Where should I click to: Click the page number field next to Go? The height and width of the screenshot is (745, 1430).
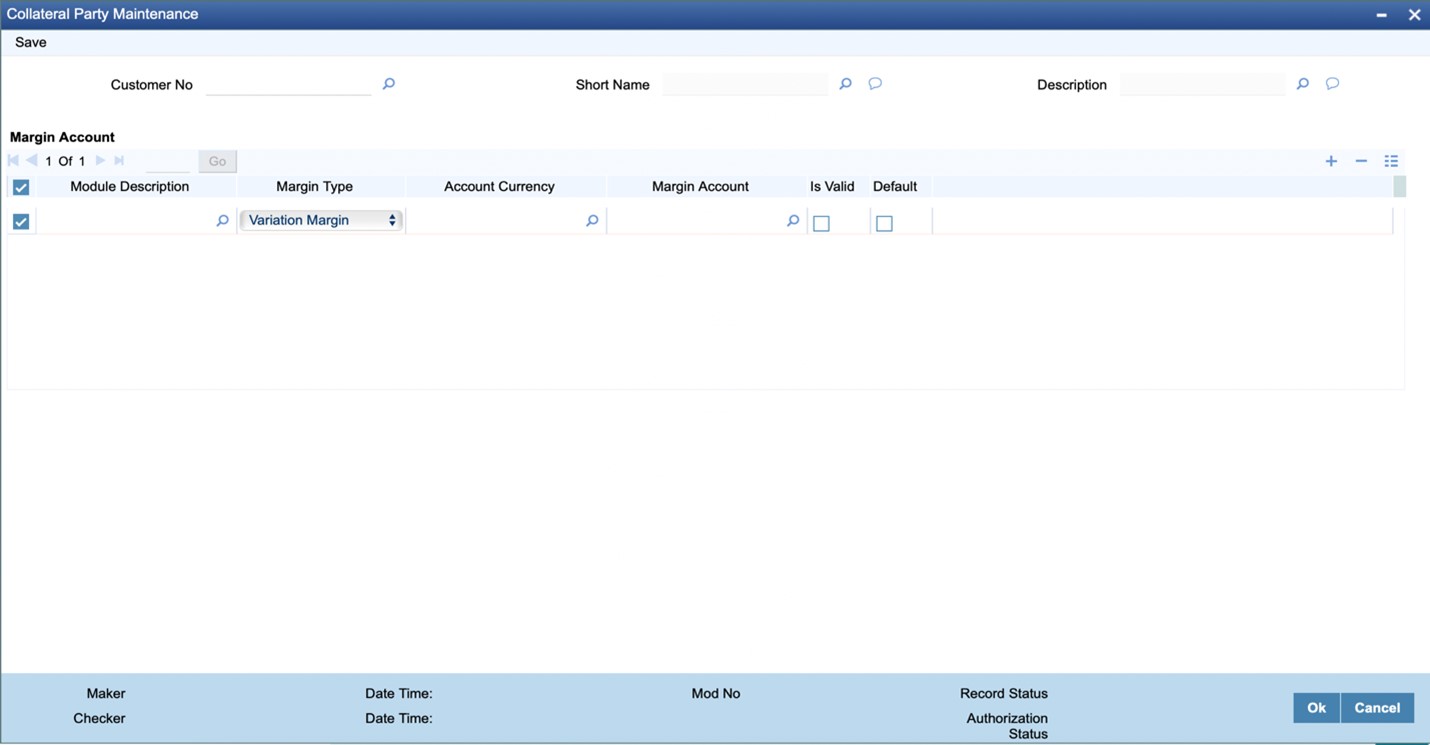167,161
